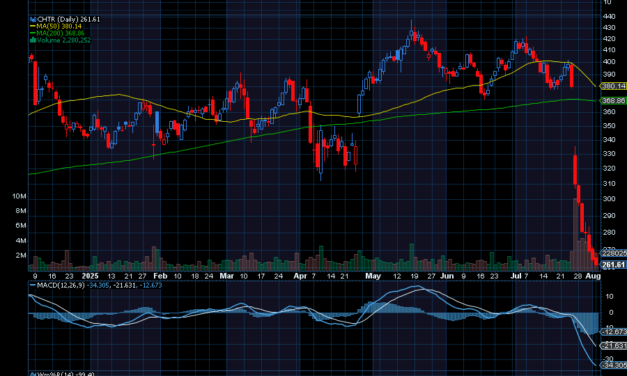Click the candlestick icon beside CHTR (Daily)

click(33, 19)
